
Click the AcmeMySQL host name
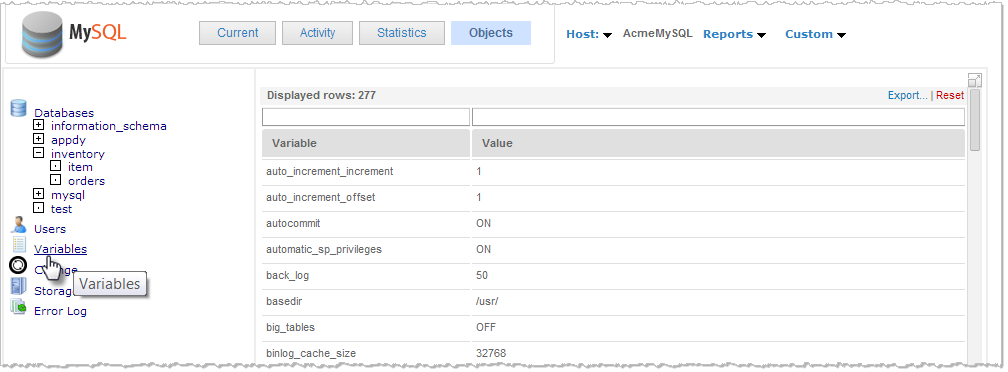(658, 33)
